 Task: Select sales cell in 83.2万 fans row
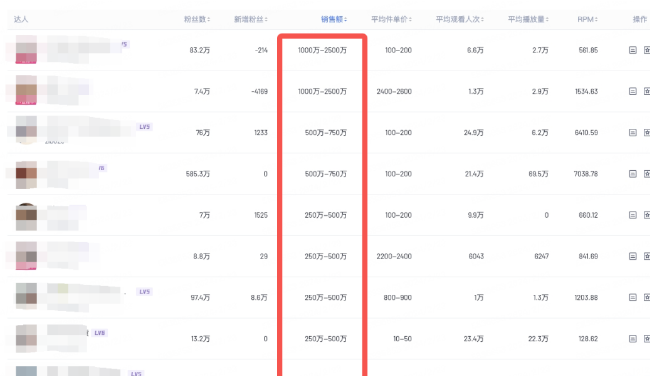(x=322, y=50)
